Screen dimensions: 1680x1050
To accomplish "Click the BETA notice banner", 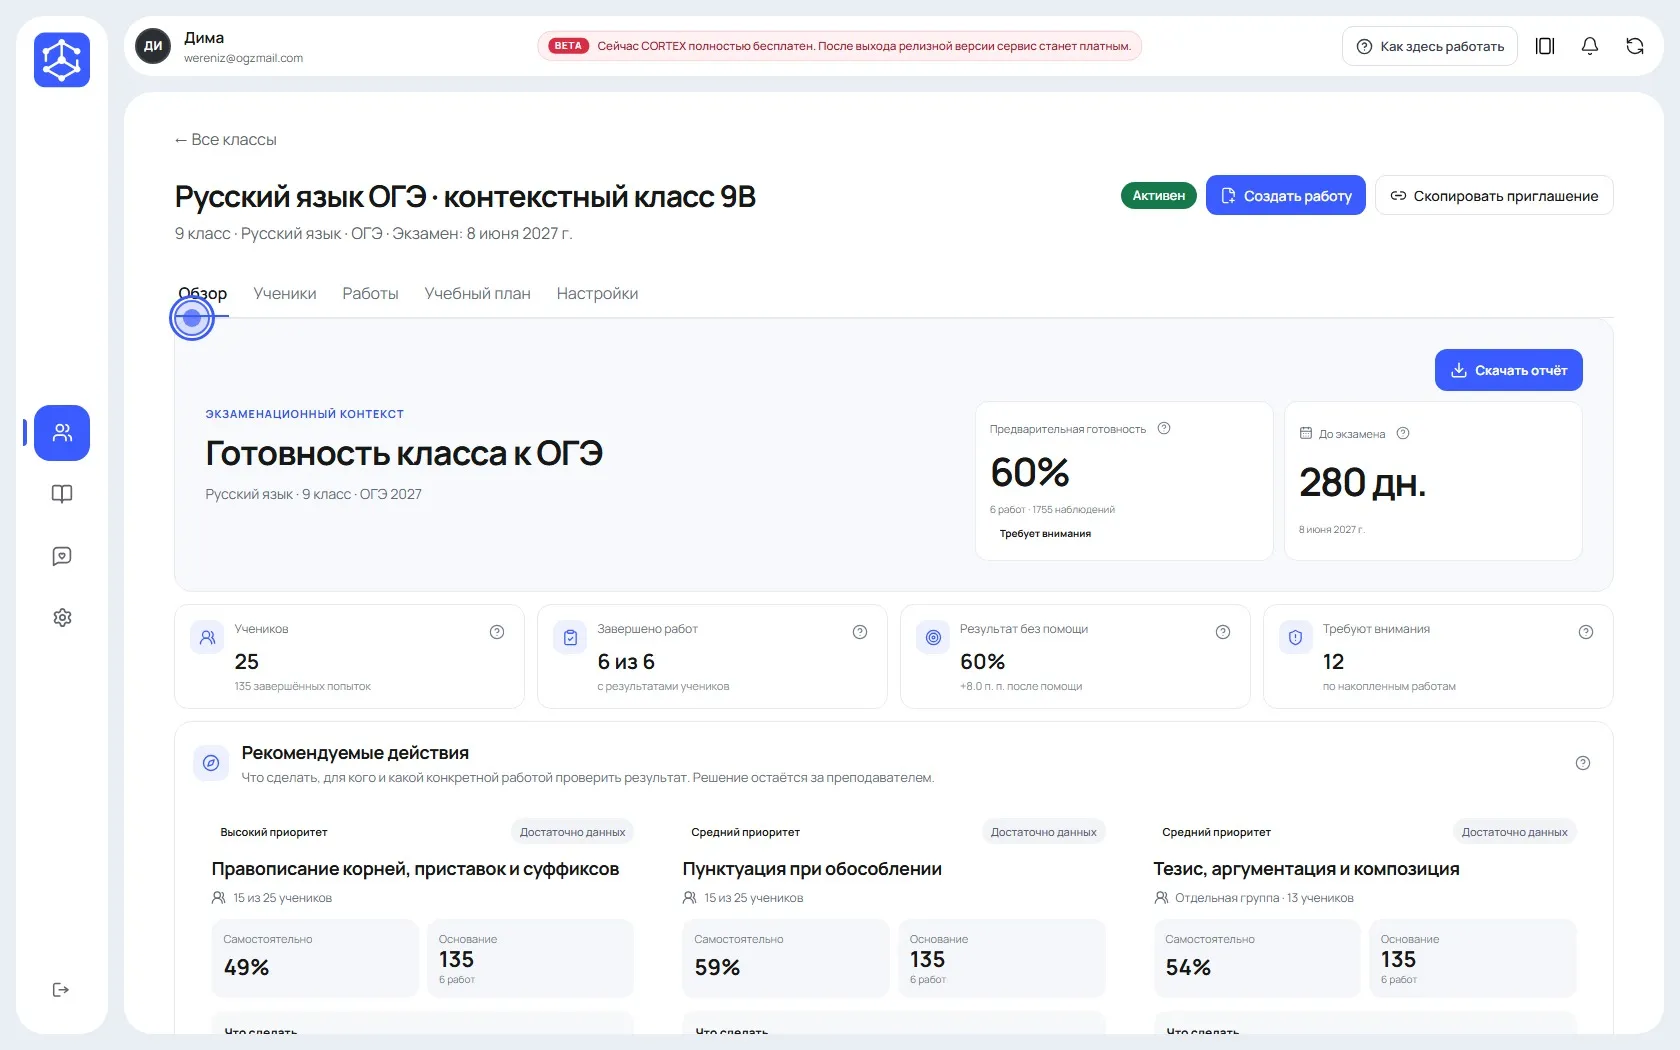I will (x=840, y=46).
